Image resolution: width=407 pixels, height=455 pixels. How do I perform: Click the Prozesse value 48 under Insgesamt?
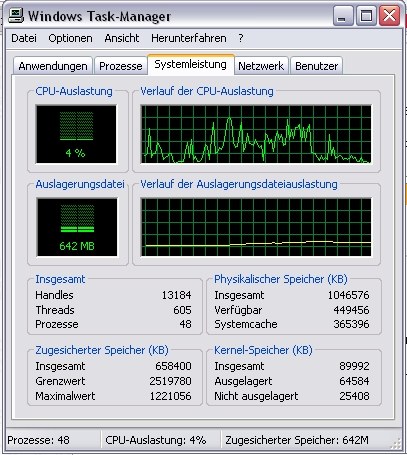[x=185, y=324]
